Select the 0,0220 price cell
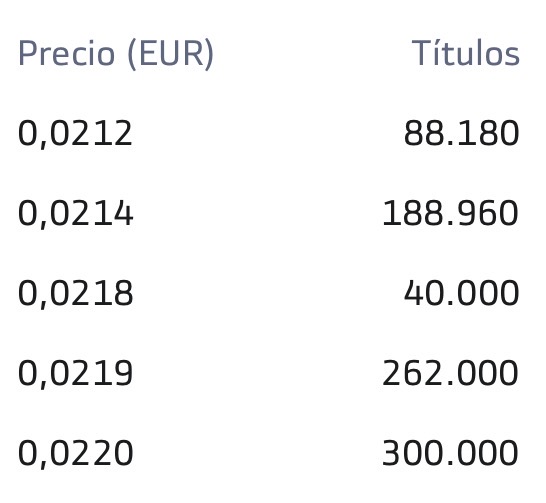Viewport: 546px width, 503px height. [75, 455]
